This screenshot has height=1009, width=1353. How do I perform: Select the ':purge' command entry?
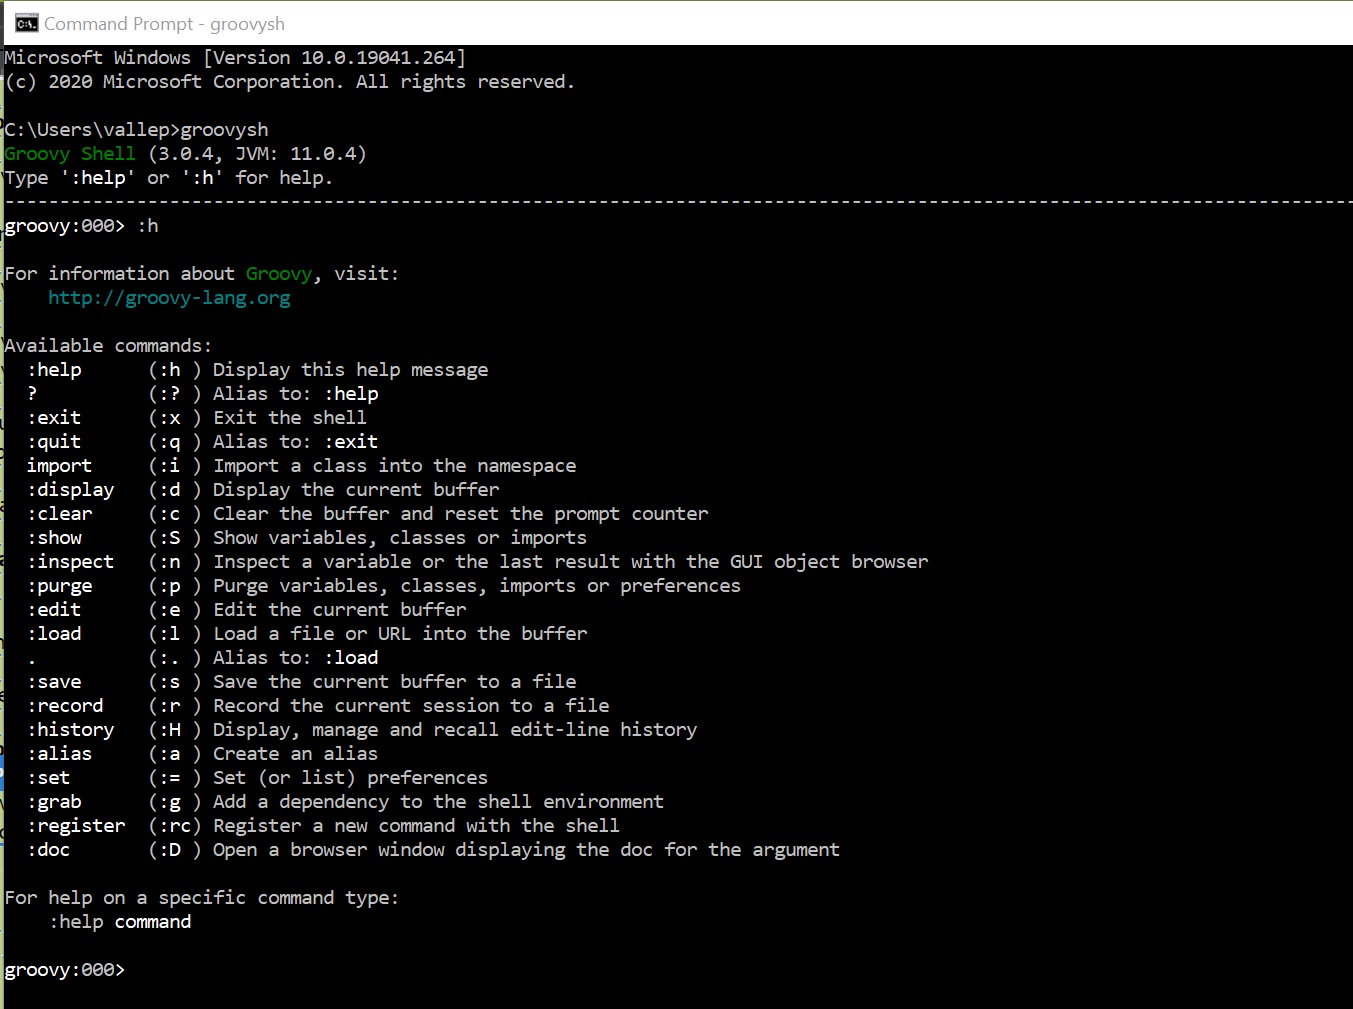59,586
